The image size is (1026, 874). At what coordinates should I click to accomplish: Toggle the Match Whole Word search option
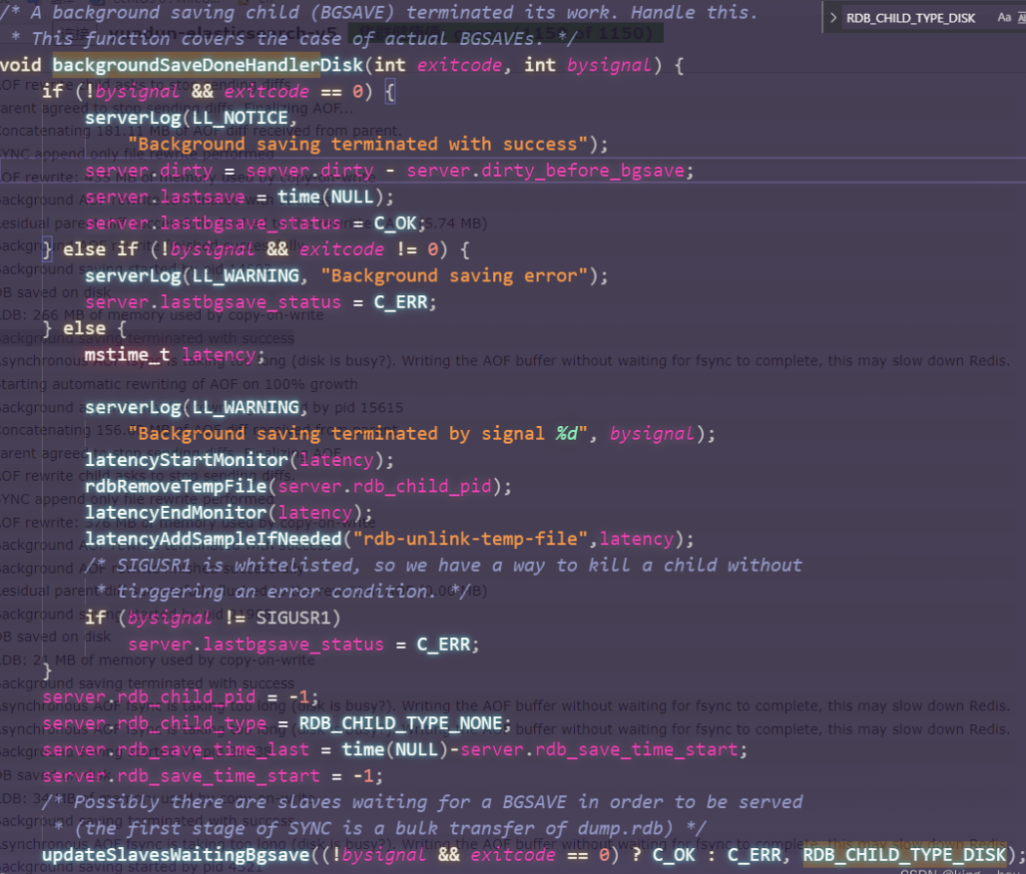click(x=1022, y=18)
